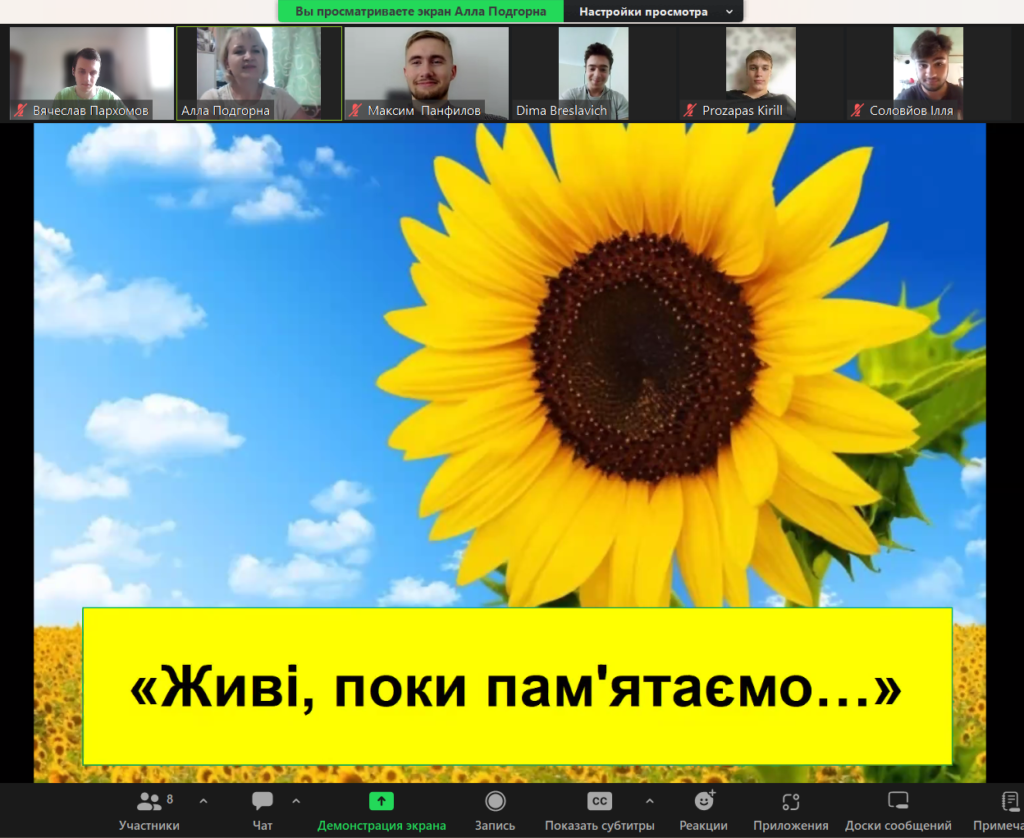
Task: Open the Участники participants panel
Action: (x=149, y=811)
